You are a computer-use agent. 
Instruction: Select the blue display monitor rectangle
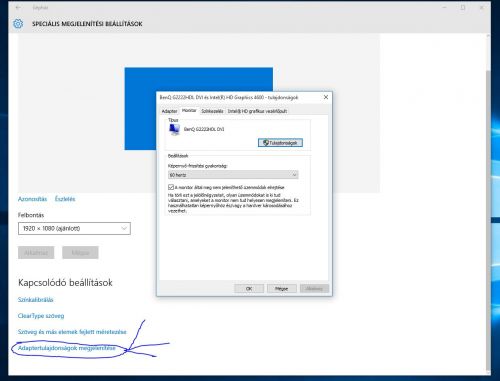199,109
